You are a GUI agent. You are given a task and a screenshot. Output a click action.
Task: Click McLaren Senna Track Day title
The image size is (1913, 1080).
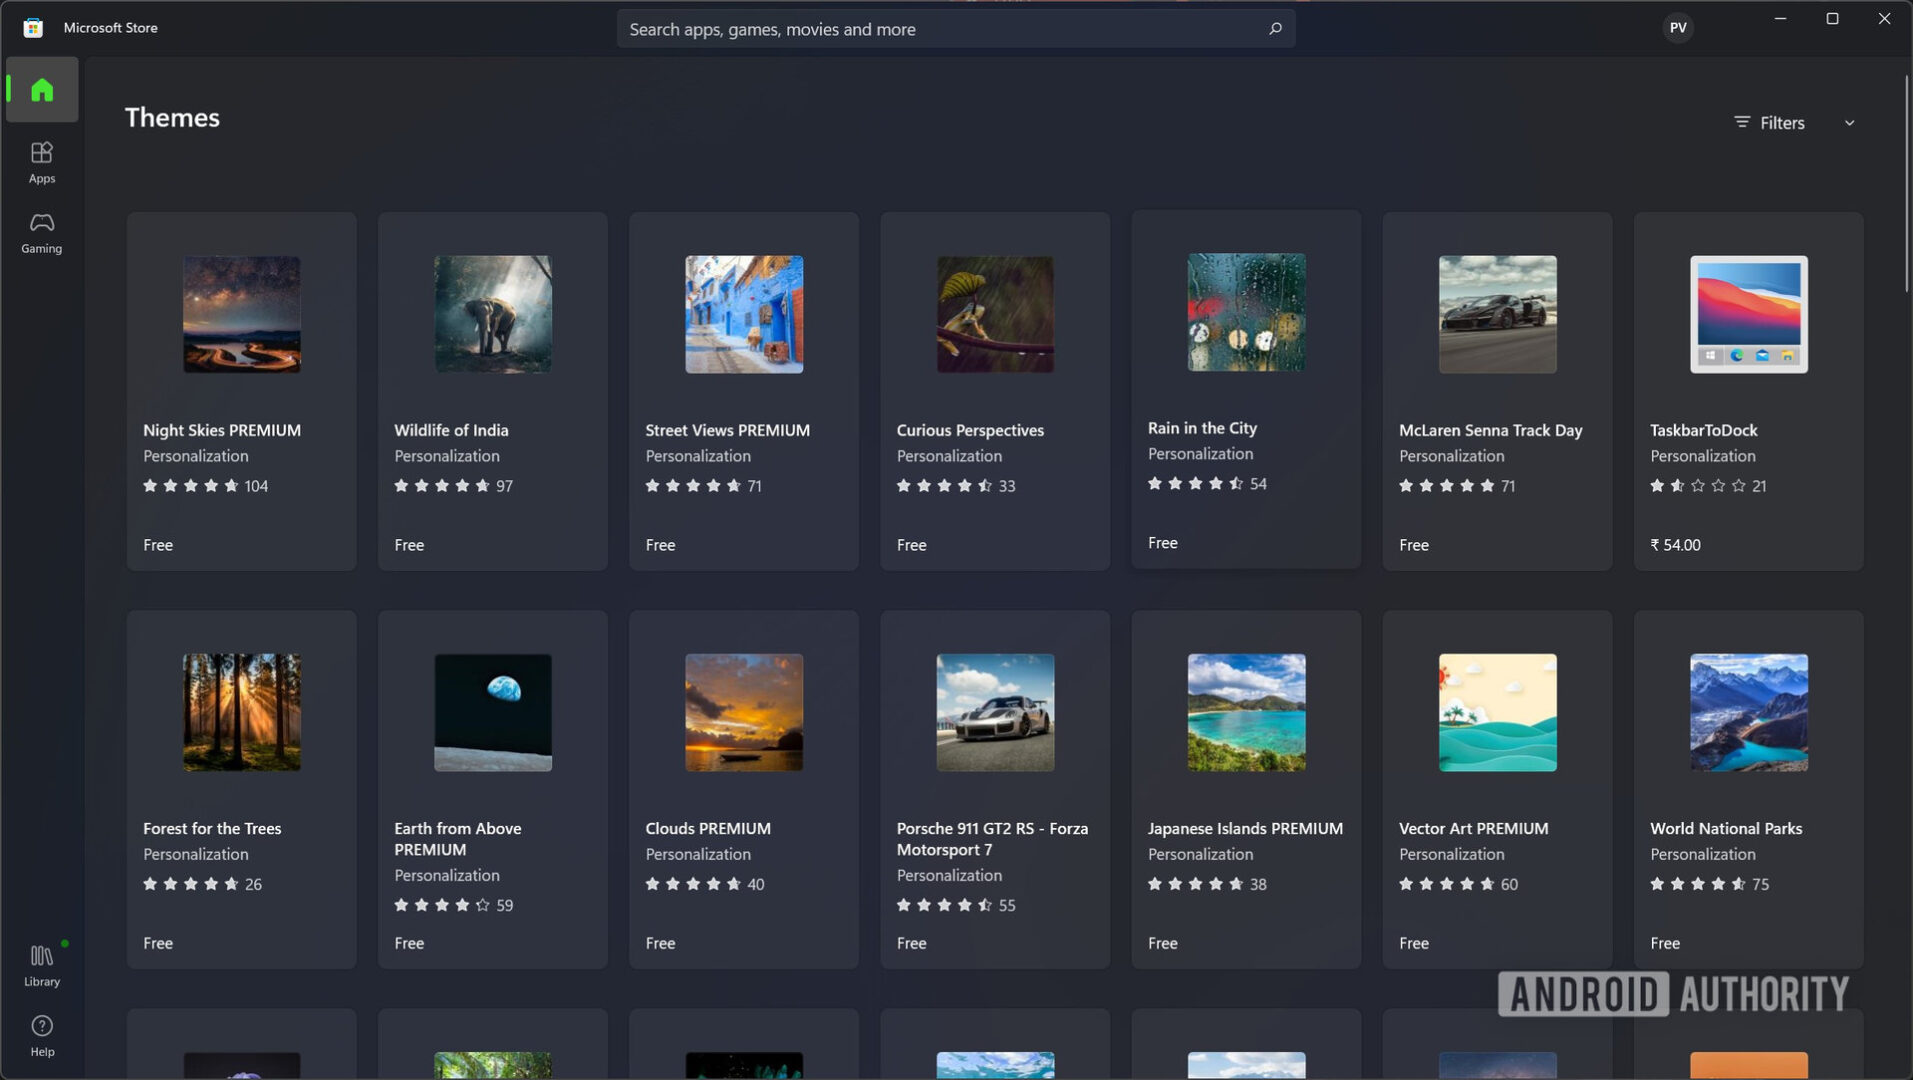click(x=1490, y=430)
